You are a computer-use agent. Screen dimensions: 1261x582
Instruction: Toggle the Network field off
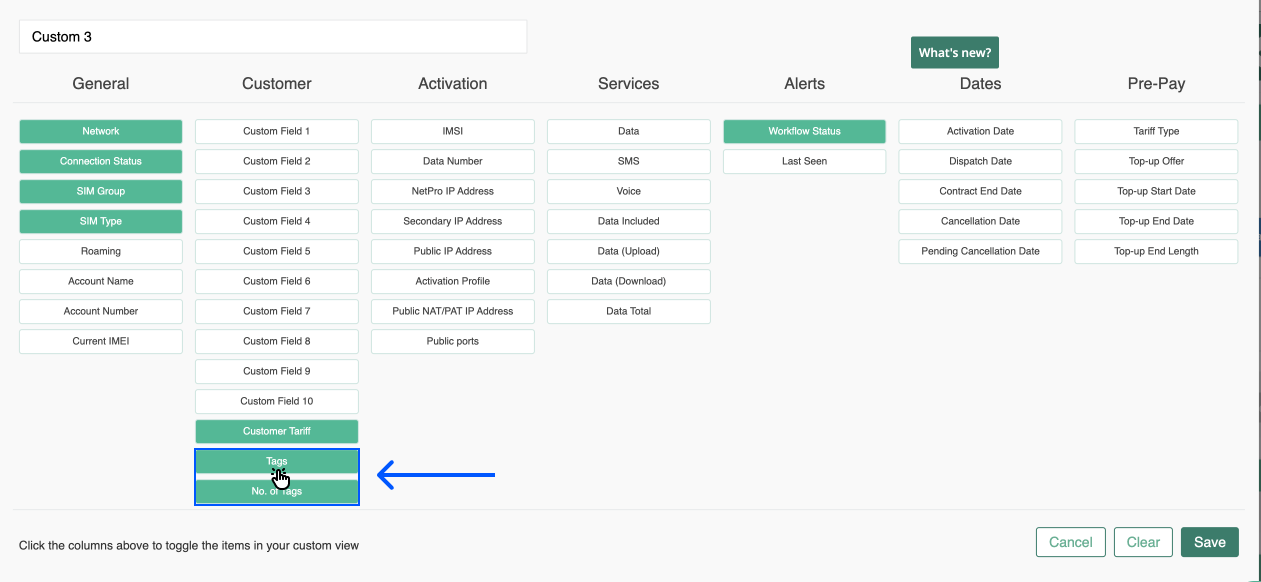click(100, 131)
